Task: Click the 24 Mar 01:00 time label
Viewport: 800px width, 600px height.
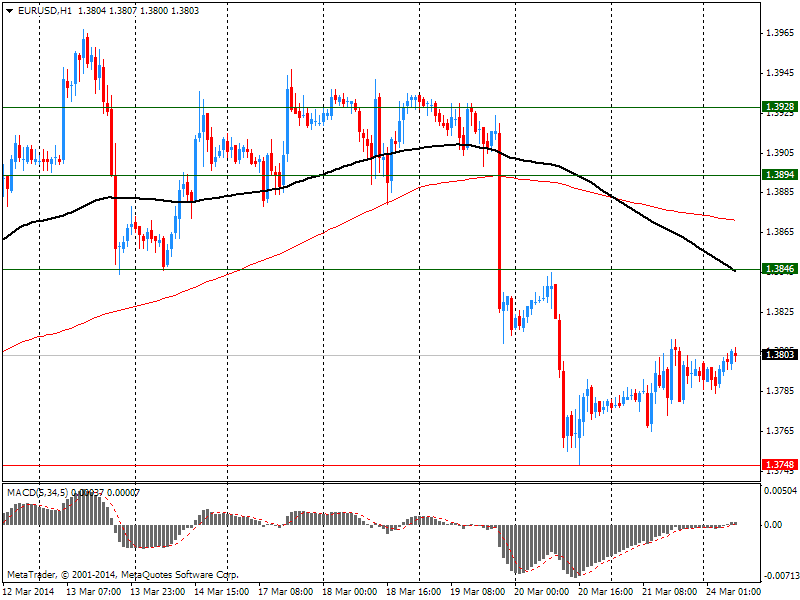Action: coord(733,592)
